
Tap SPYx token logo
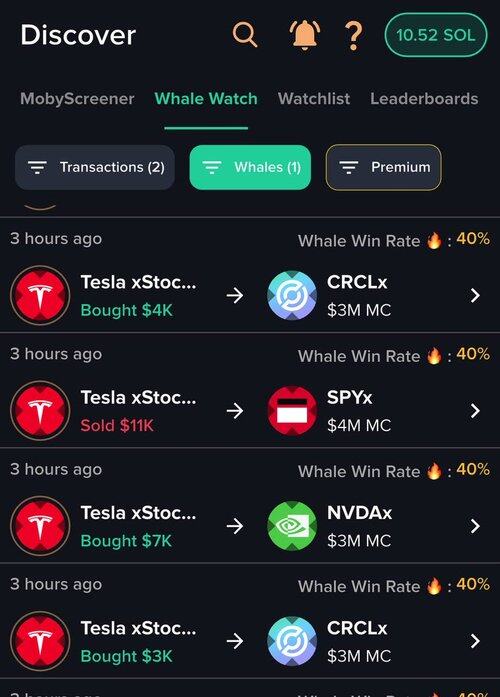(292, 410)
